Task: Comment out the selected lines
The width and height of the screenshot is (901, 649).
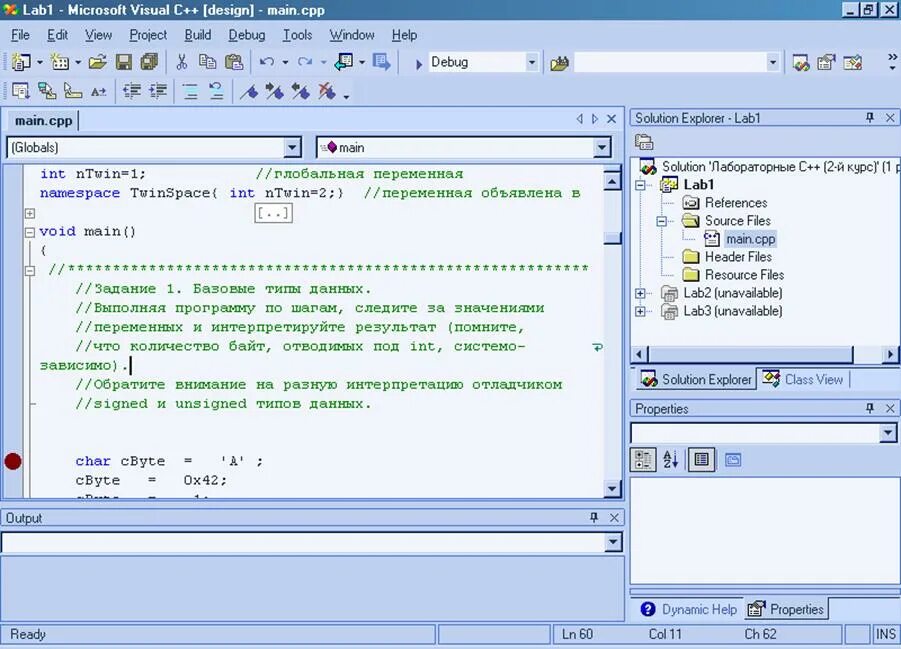Action: [190, 91]
